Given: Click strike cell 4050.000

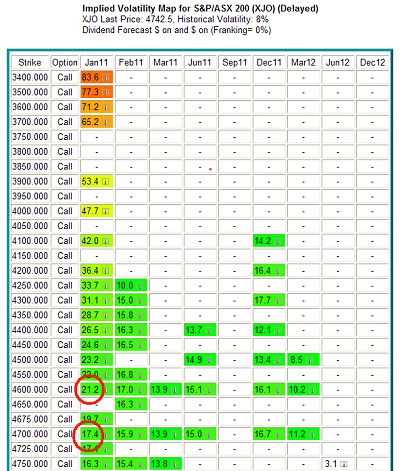Looking at the screenshot, I should pos(30,226).
